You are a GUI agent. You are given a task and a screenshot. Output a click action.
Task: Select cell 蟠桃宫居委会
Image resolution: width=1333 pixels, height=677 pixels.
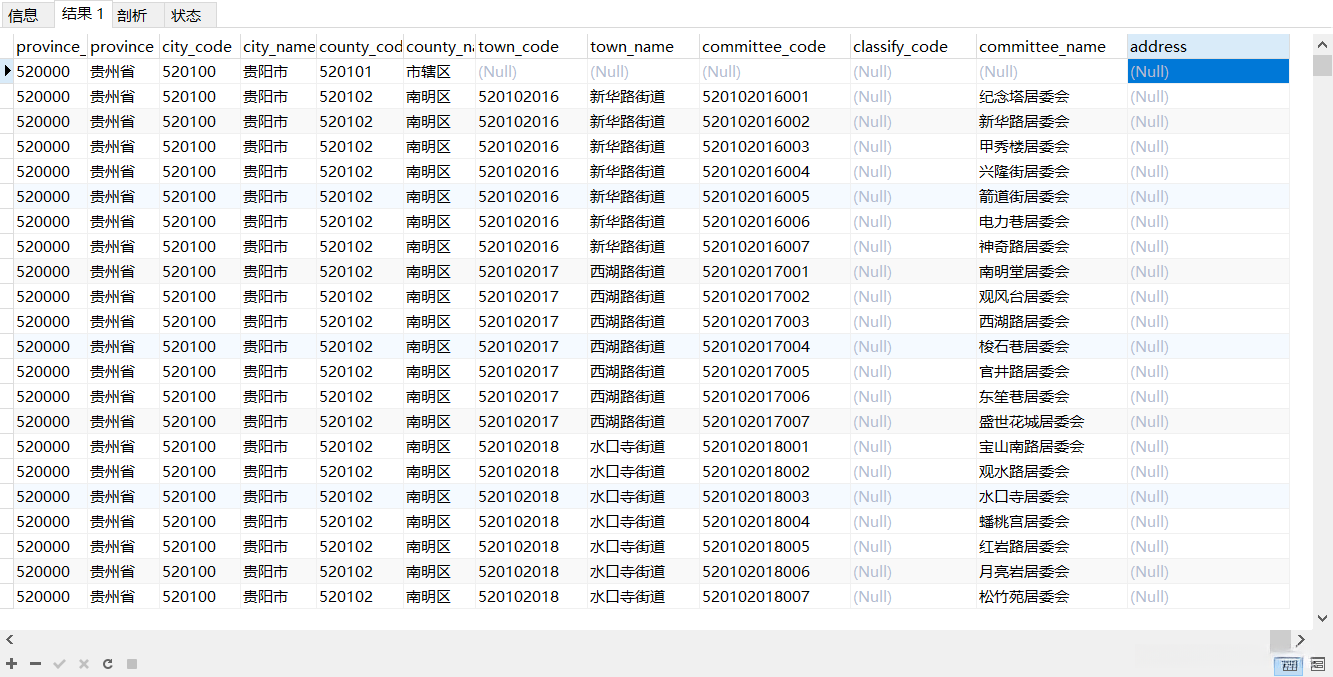coord(1051,521)
